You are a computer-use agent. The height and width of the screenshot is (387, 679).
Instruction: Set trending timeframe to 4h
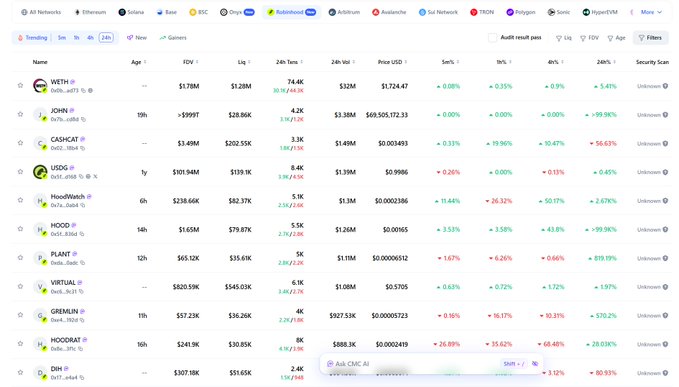90,38
